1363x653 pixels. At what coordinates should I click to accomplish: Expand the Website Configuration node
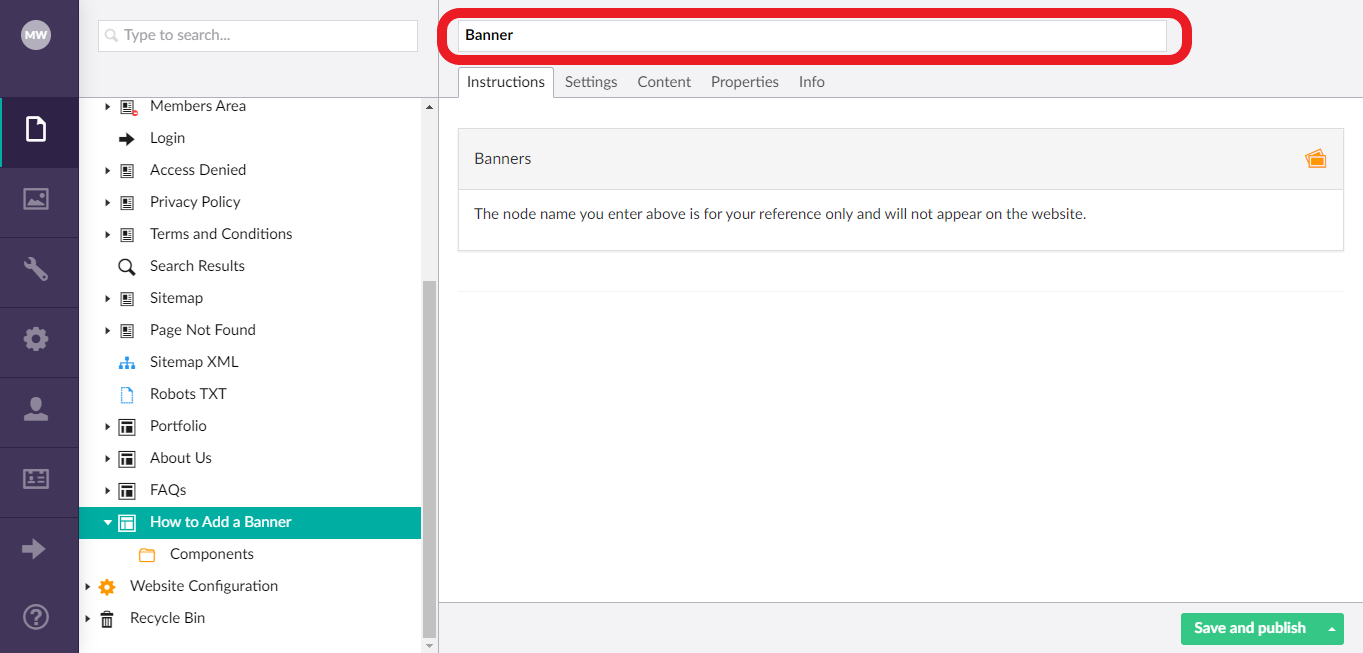(88, 587)
